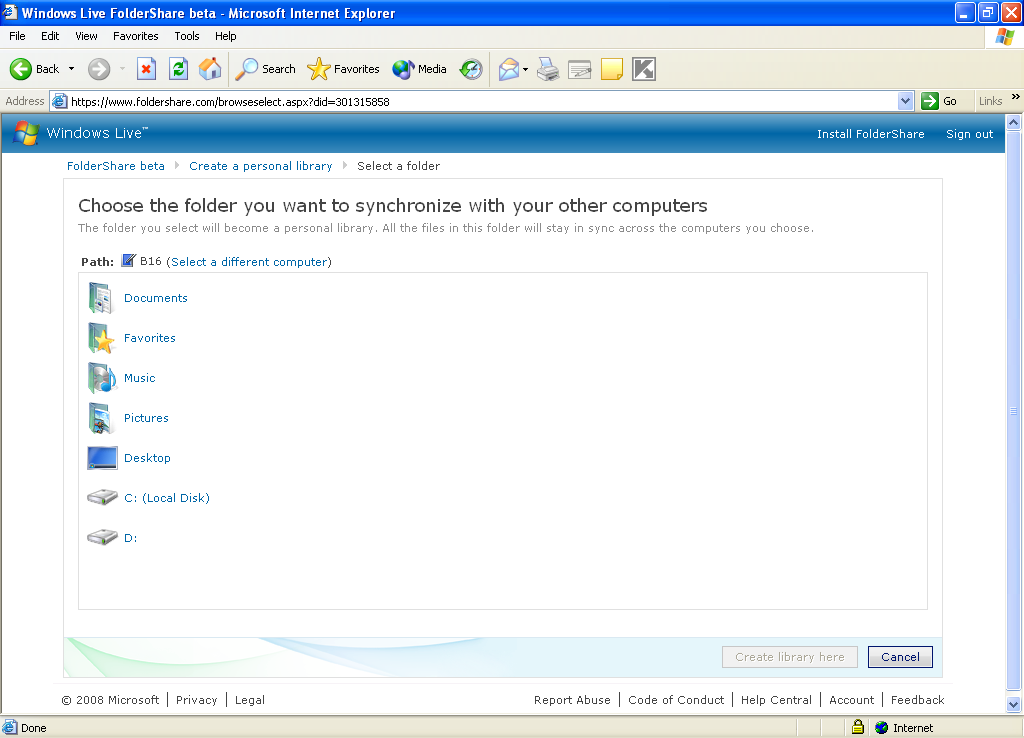Click the Forward arrow button
1024x738 pixels.
99,69
